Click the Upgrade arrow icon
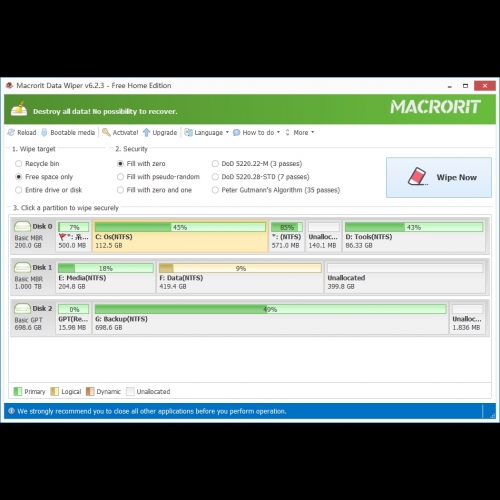This screenshot has width=500, height=500. coord(146,132)
